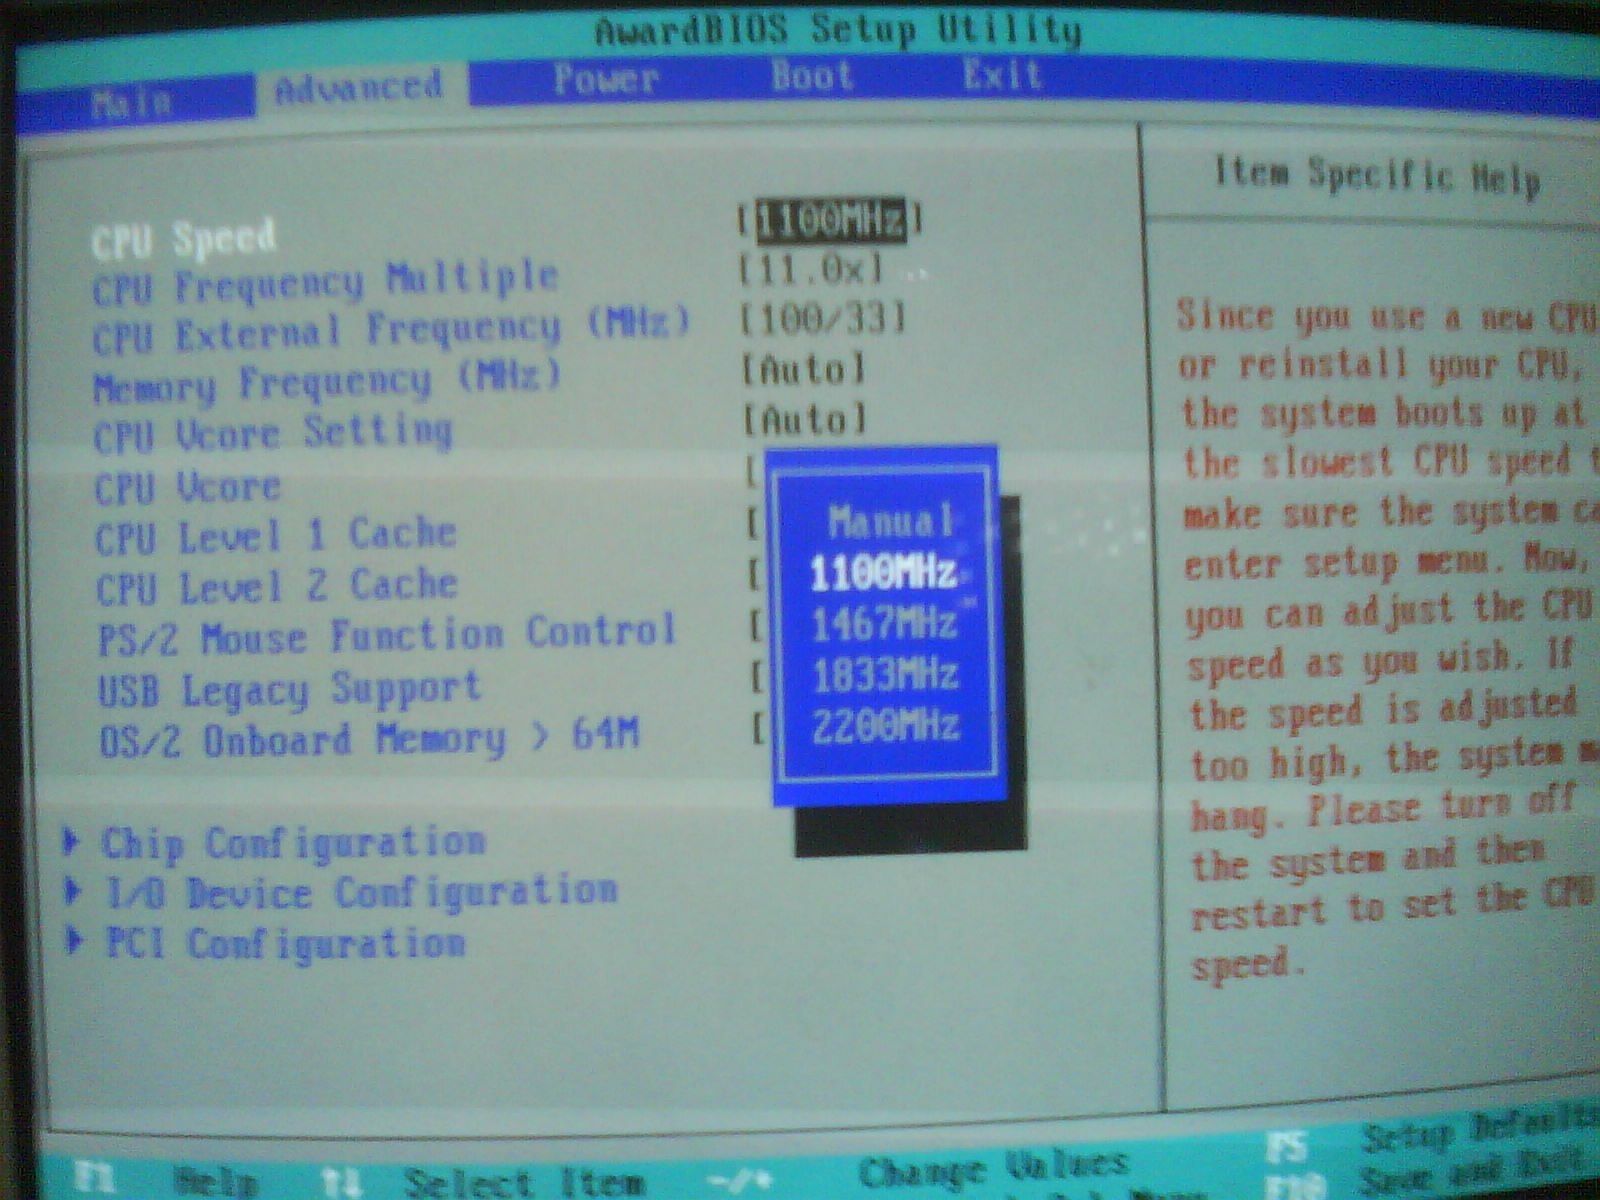The width and height of the screenshot is (1600, 1200).
Task: Click the Auto value for Memory Frequency
Action: [x=804, y=370]
